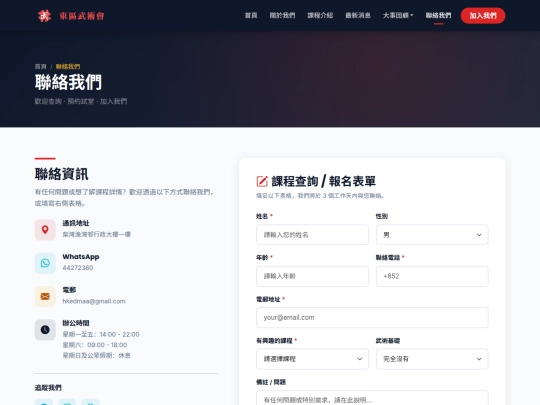
Task: Click the red martial arts association logo icon
Action: pos(44,16)
